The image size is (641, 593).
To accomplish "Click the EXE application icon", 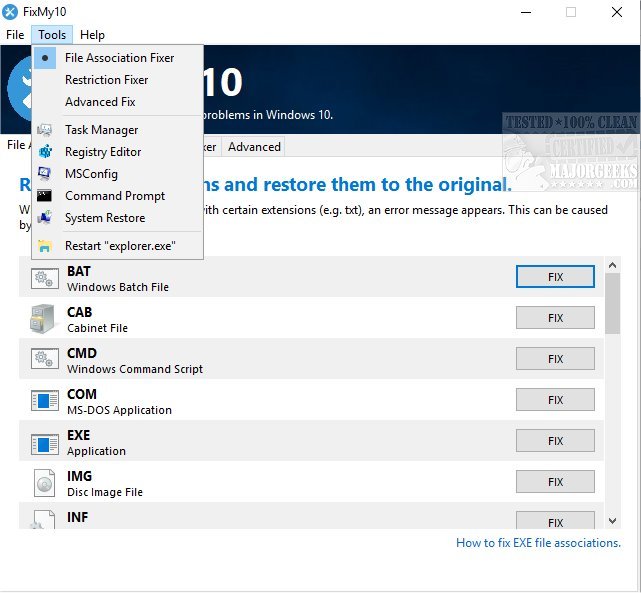I will point(45,444).
